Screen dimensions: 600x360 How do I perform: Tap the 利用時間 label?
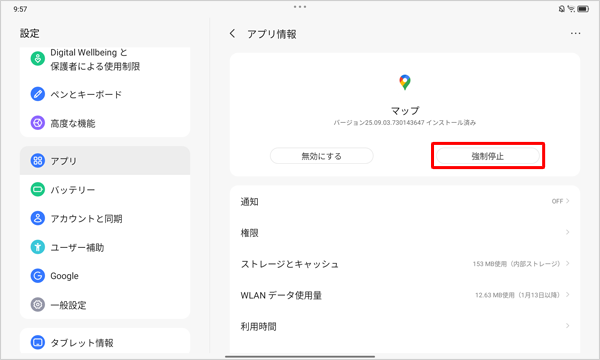(258, 326)
